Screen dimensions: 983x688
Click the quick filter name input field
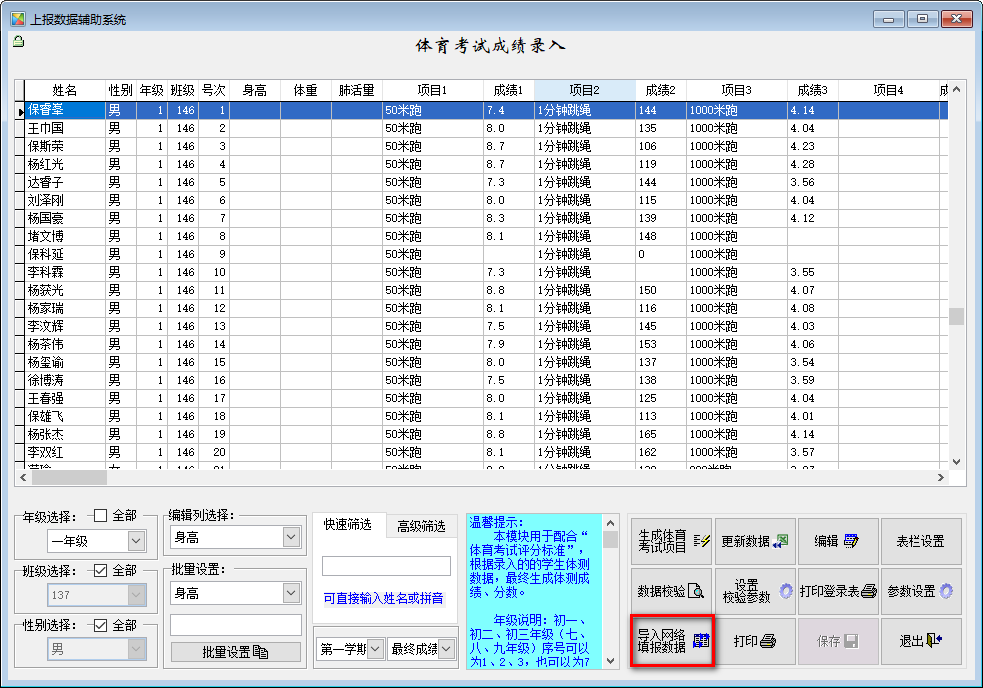tap(386, 566)
